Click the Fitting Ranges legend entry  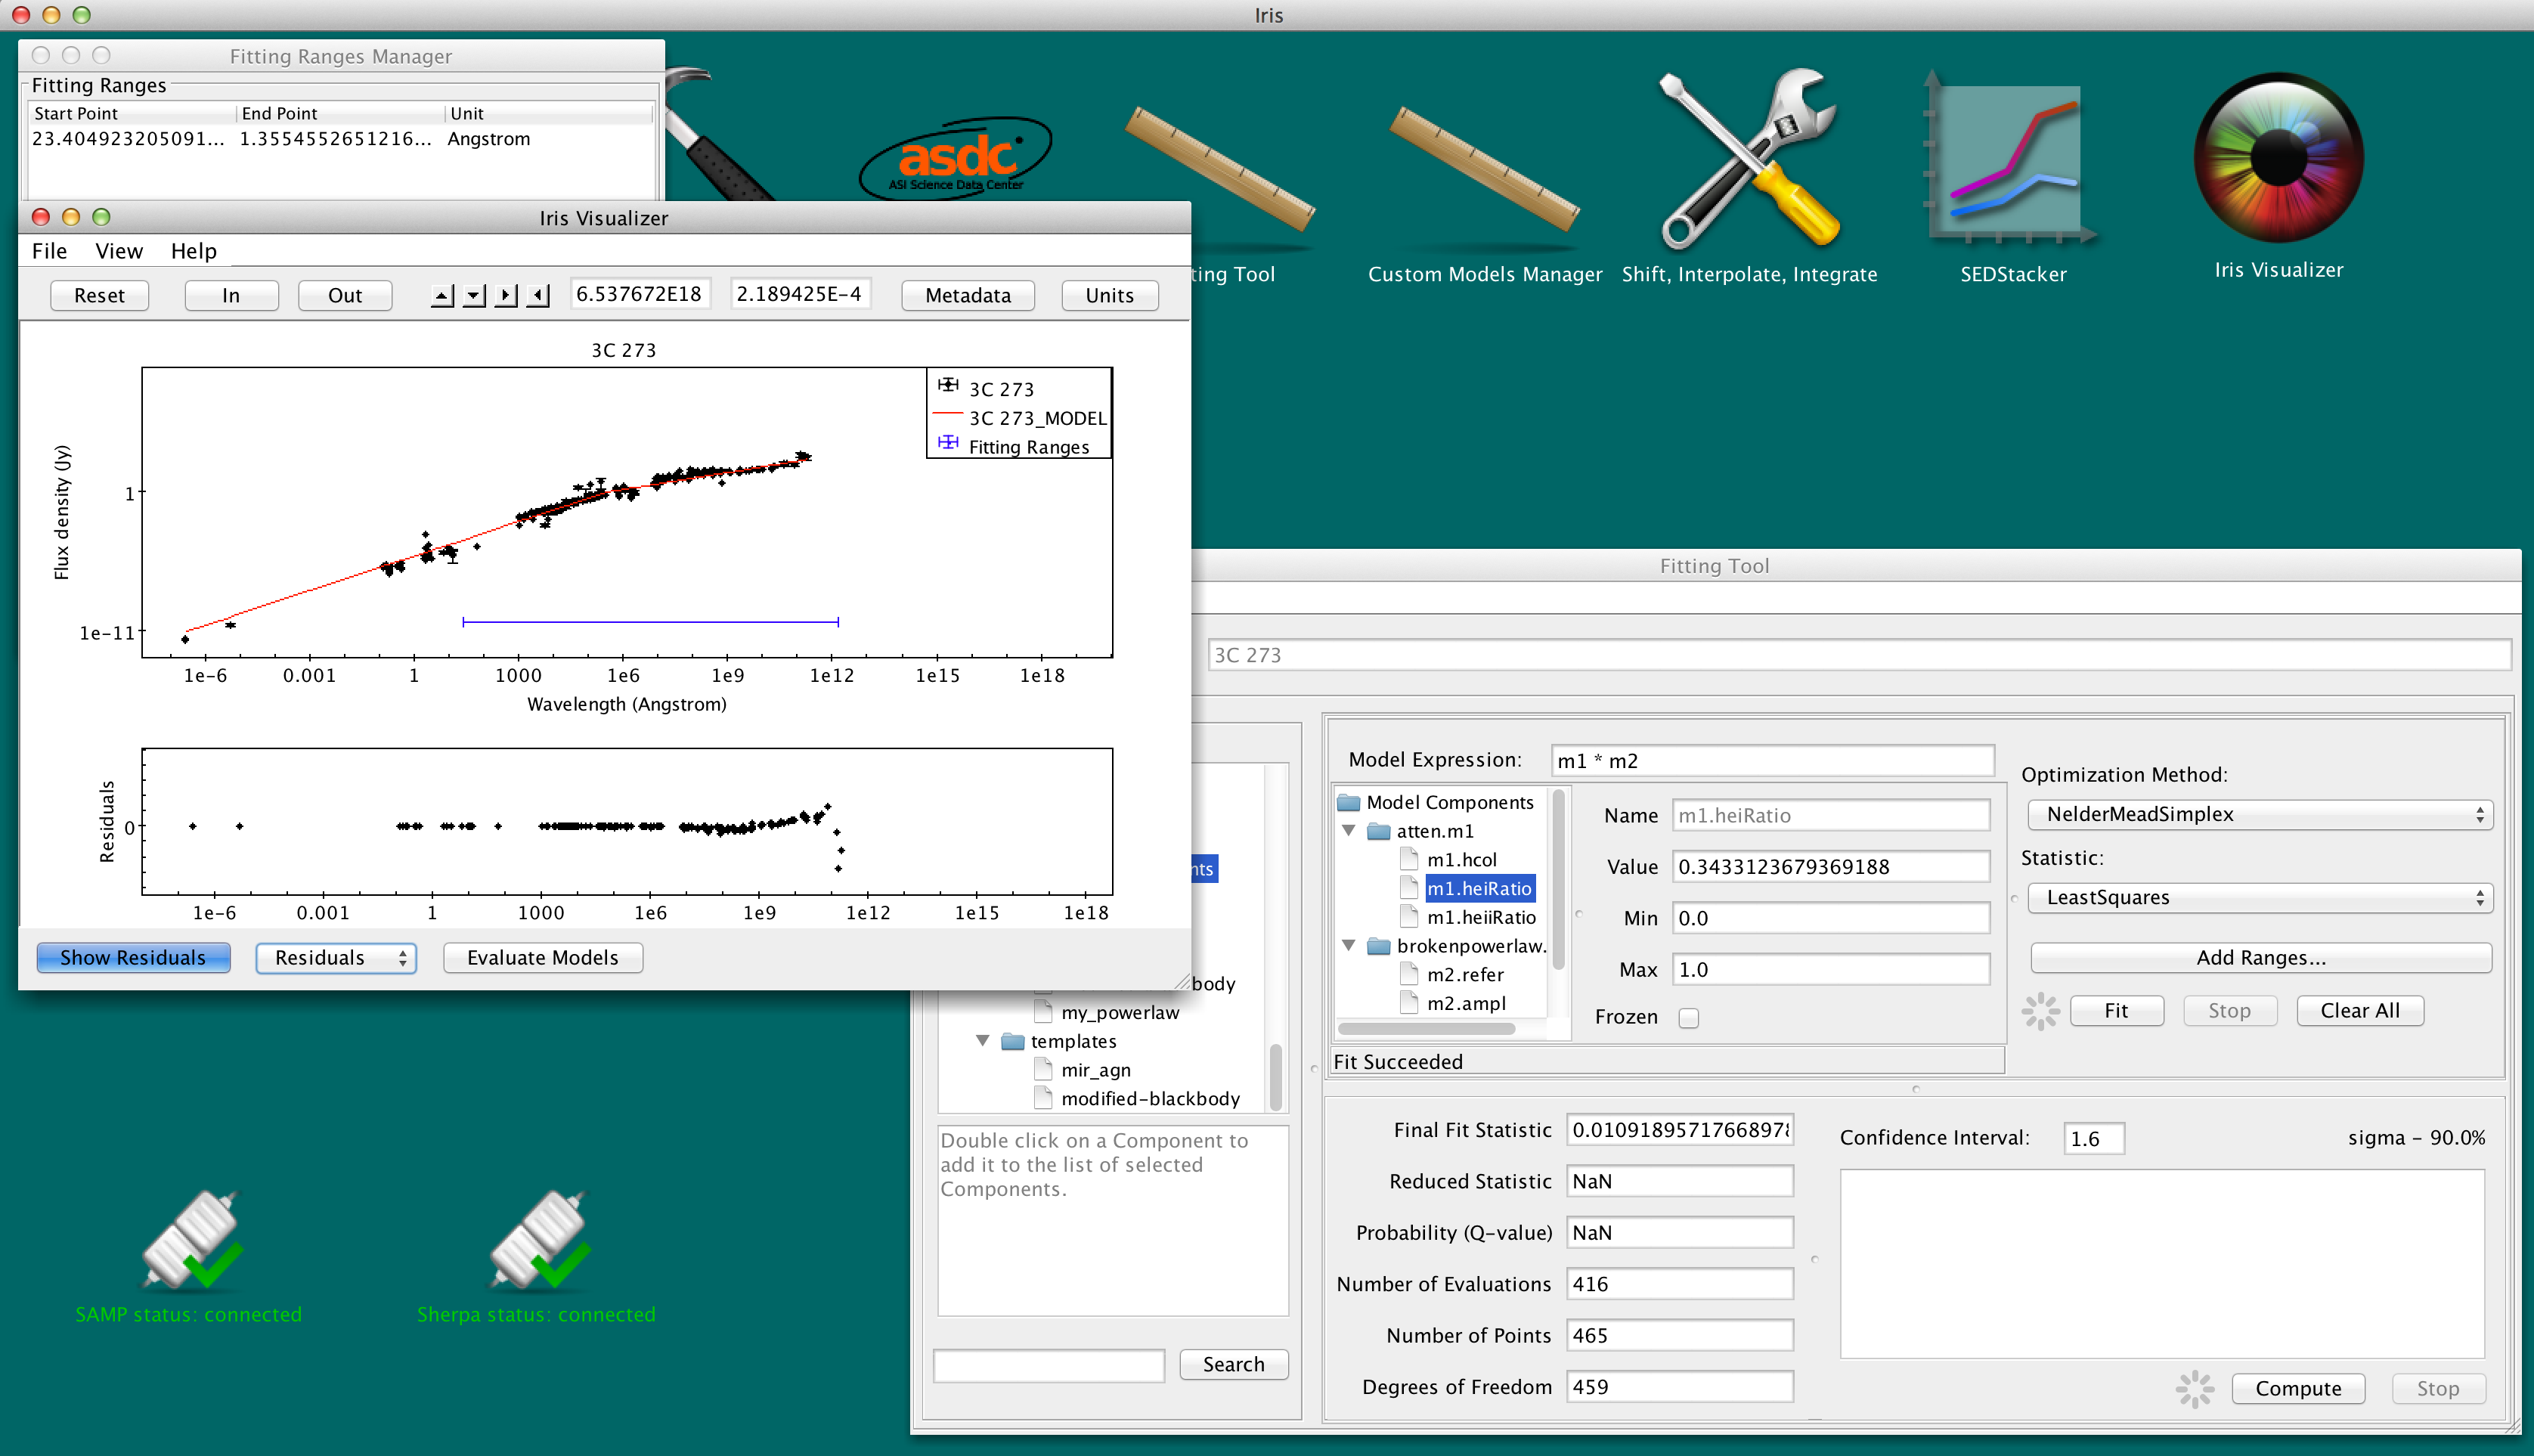coord(1013,447)
